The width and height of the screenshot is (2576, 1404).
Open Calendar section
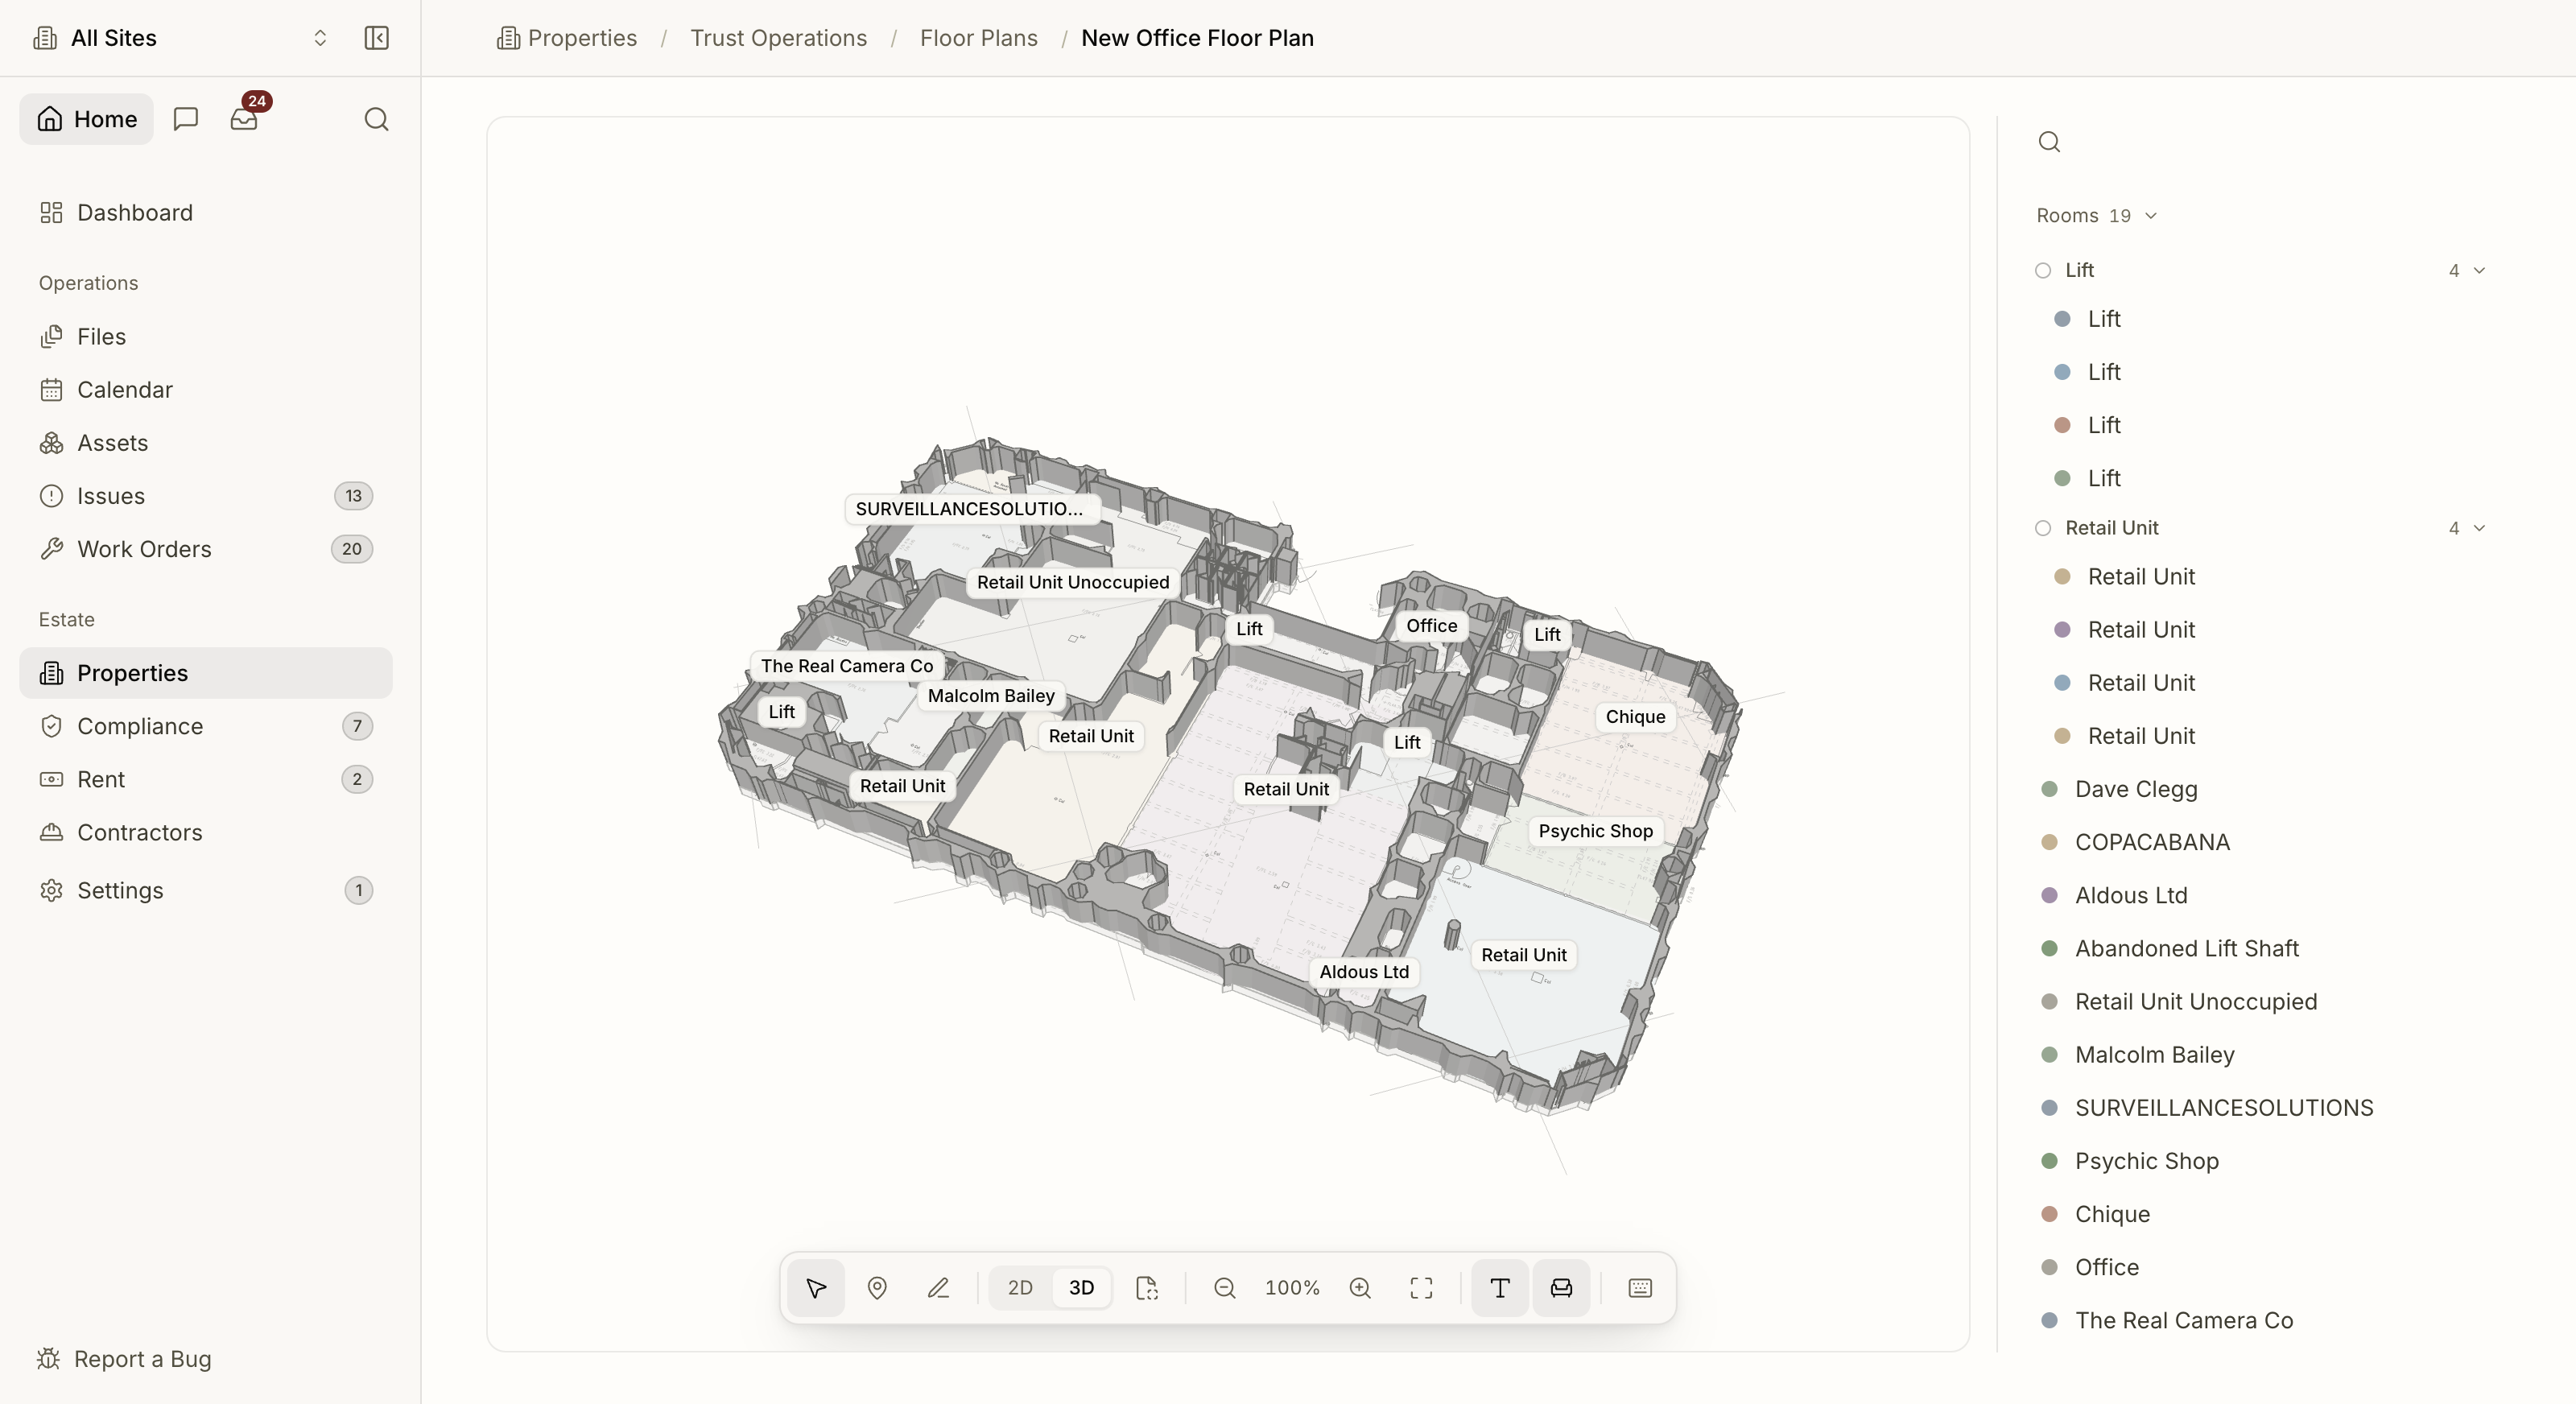click(206, 390)
